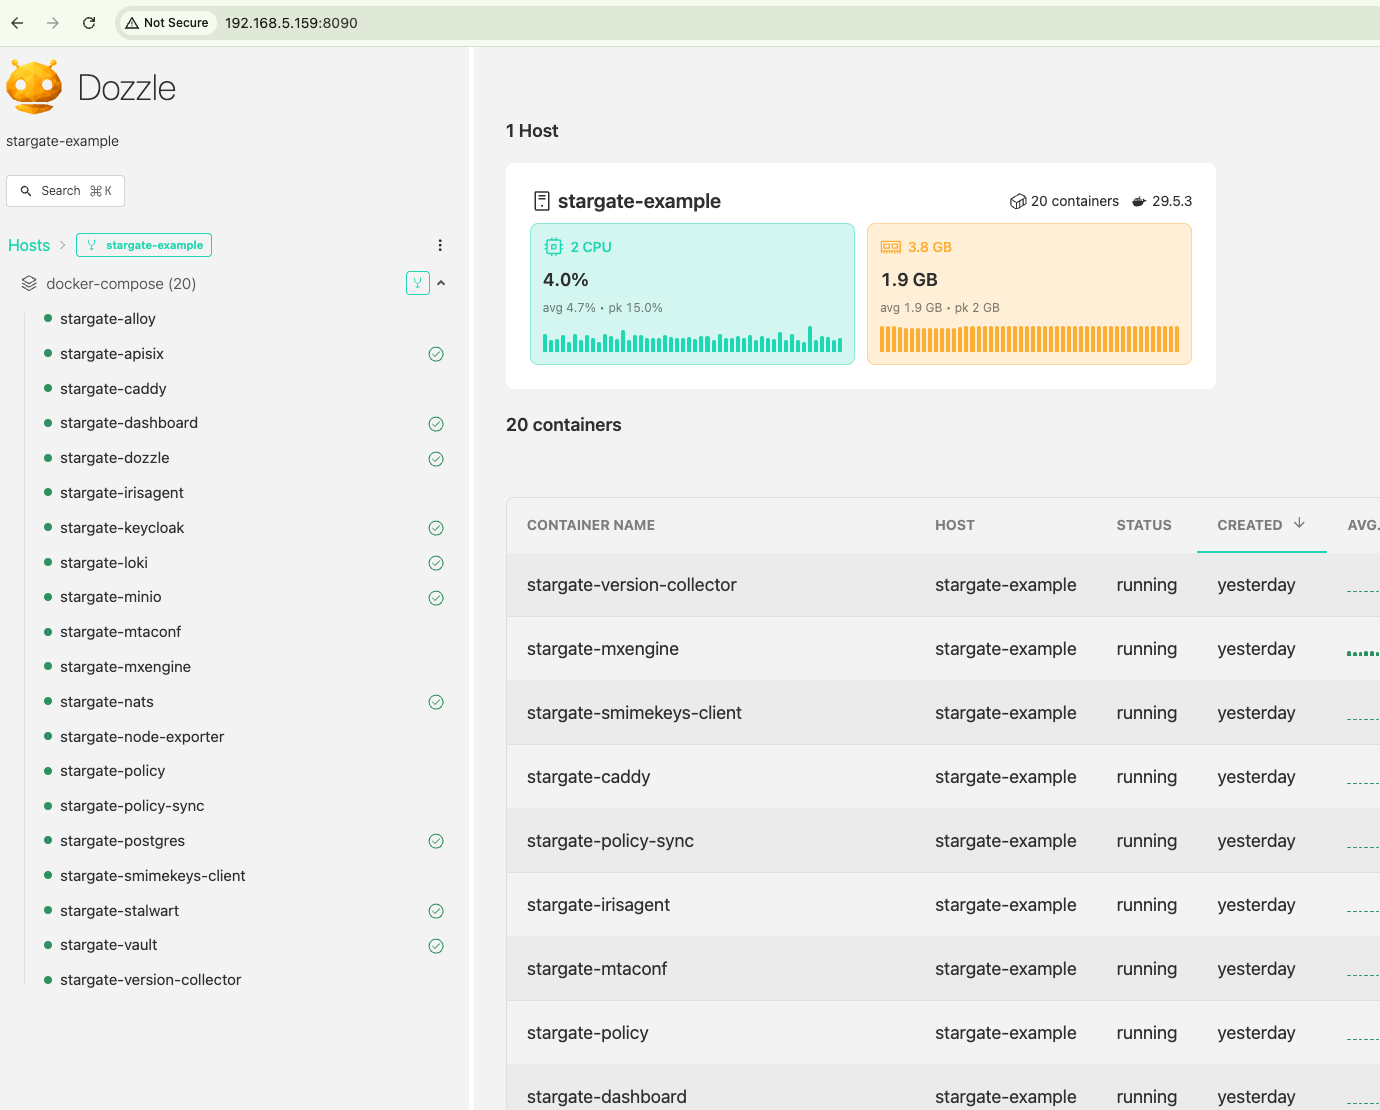This screenshot has height=1110, width=1380.
Task: Open the Hosts link in the sidebar
Action: click(x=29, y=245)
